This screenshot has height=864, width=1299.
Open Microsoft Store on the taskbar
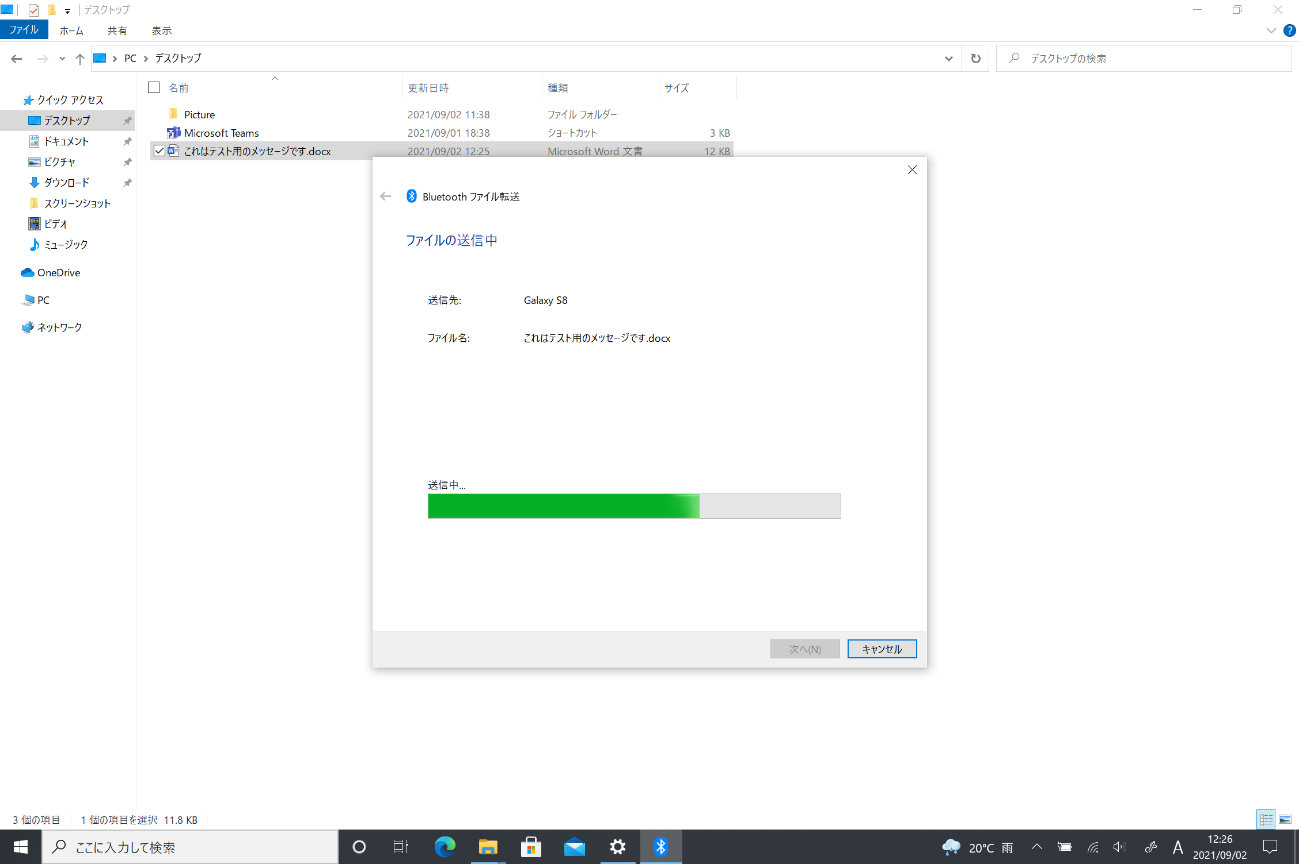(531, 847)
